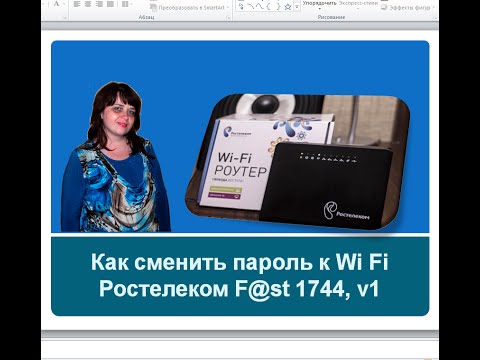This screenshot has width=480, height=360.
Task: Click Преобразовать в SmartArt button
Action: (189, 7)
